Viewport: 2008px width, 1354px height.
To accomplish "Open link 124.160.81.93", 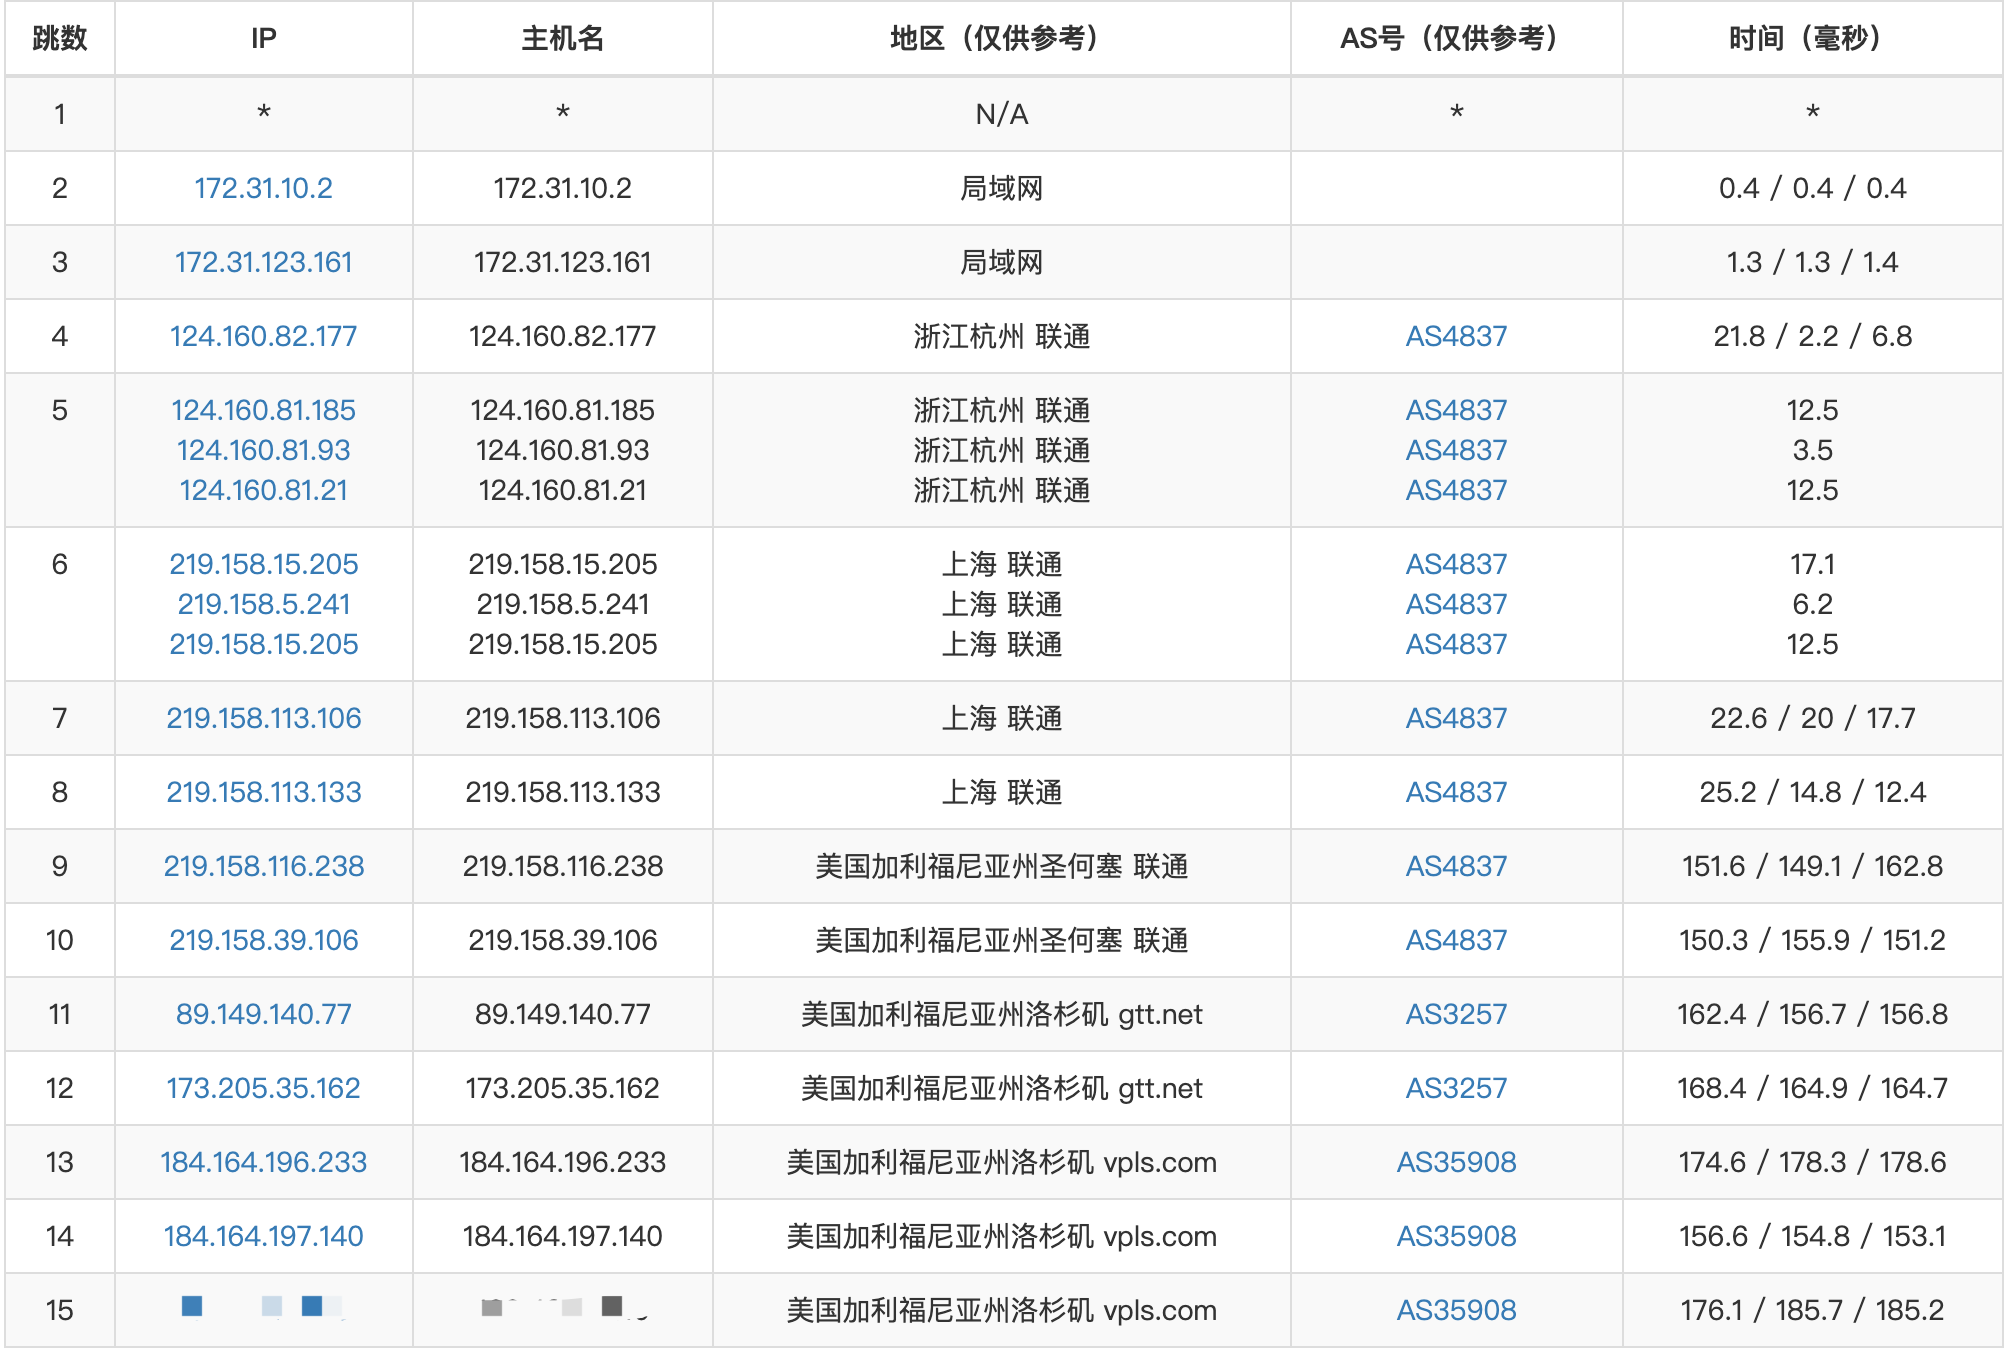I will pyautogui.click(x=263, y=450).
